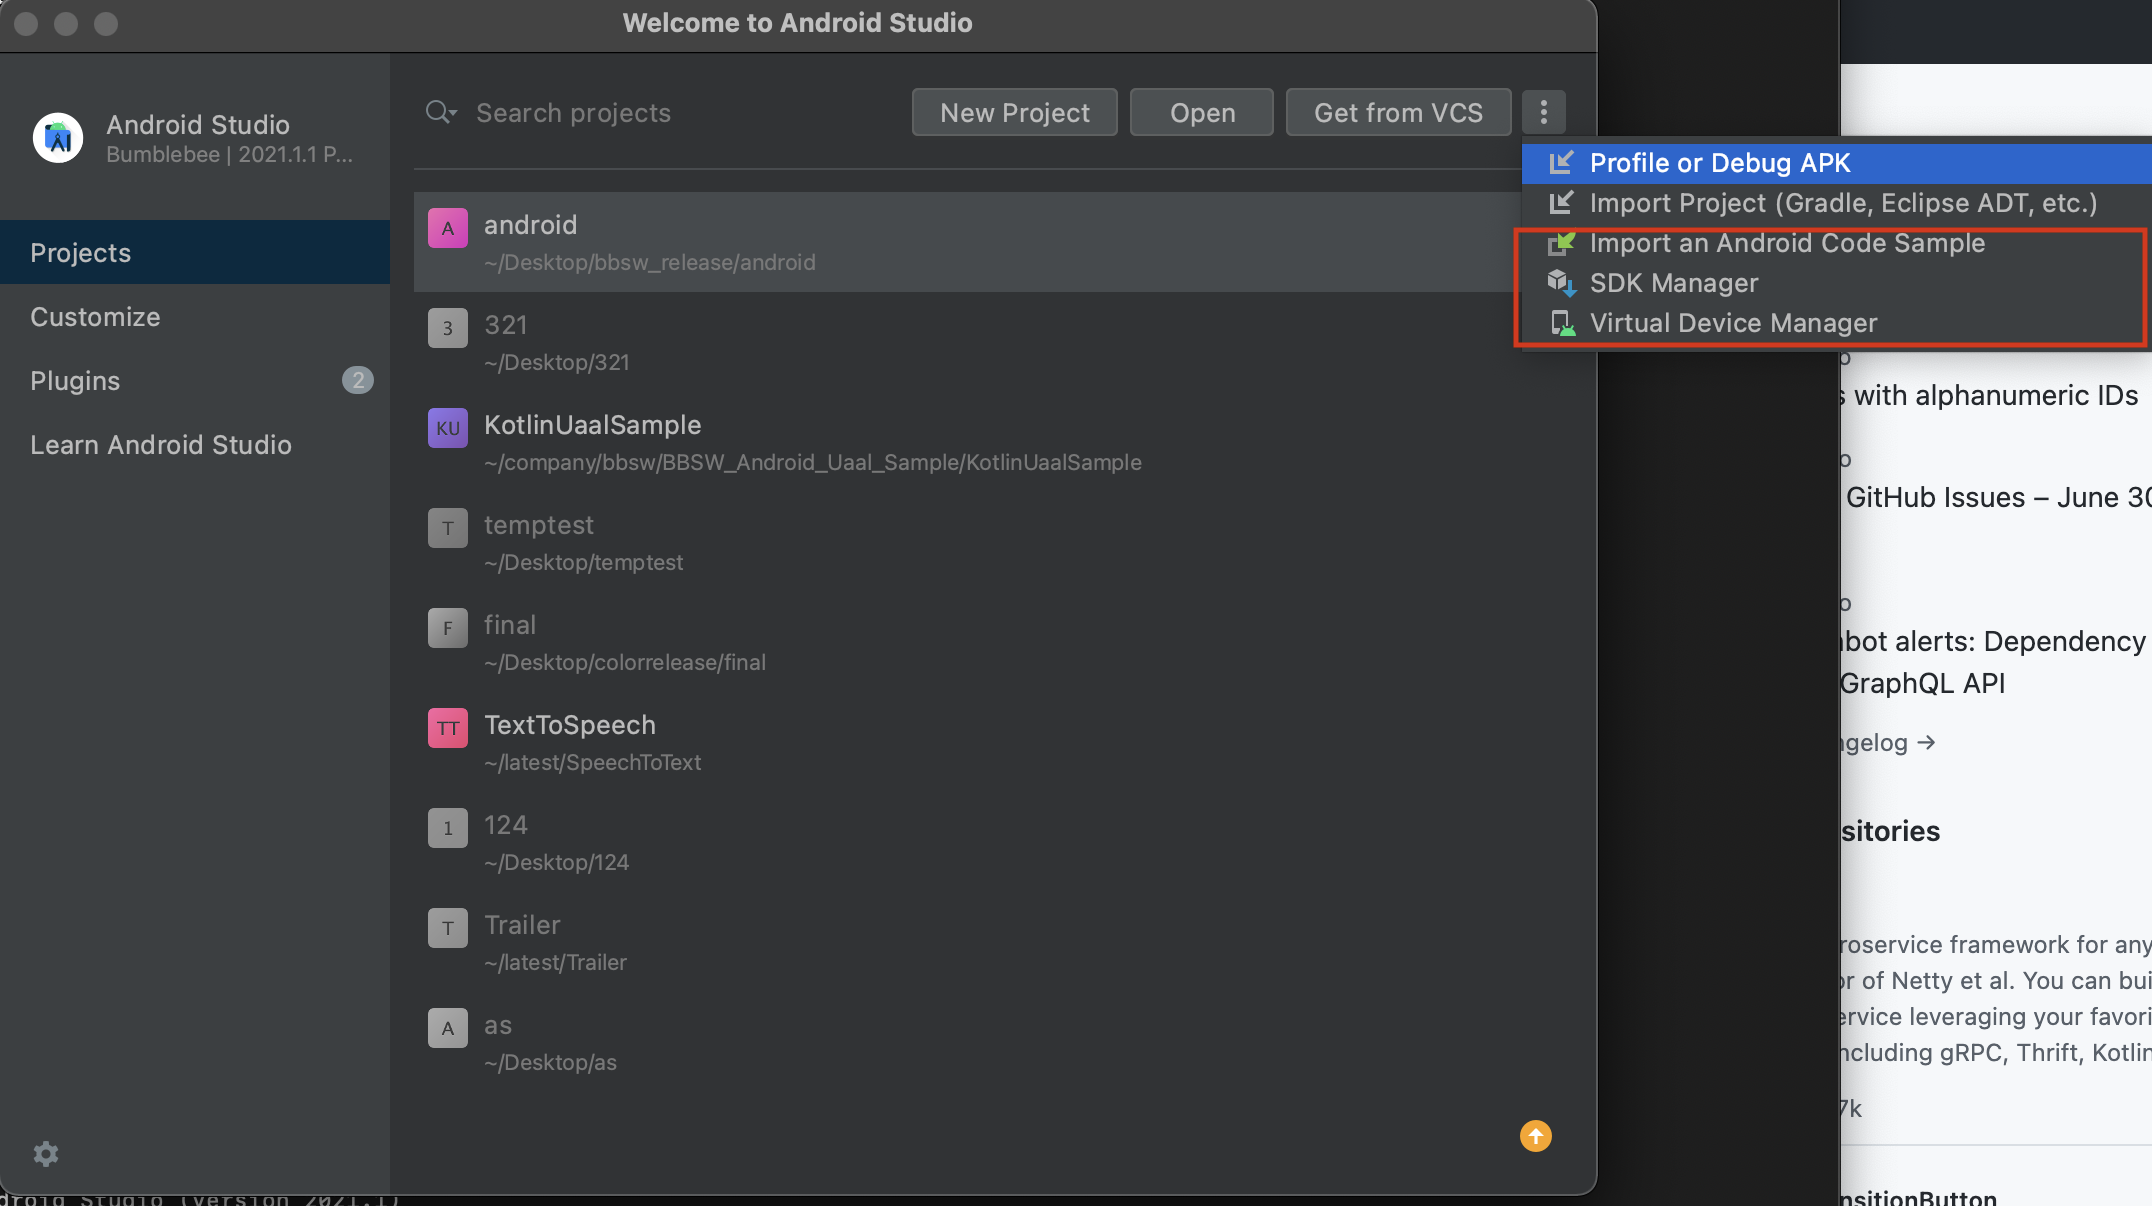Viewport: 2152px width, 1206px height.
Task: Click the New Project button
Action: pyautogui.click(x=1014, y=112)
